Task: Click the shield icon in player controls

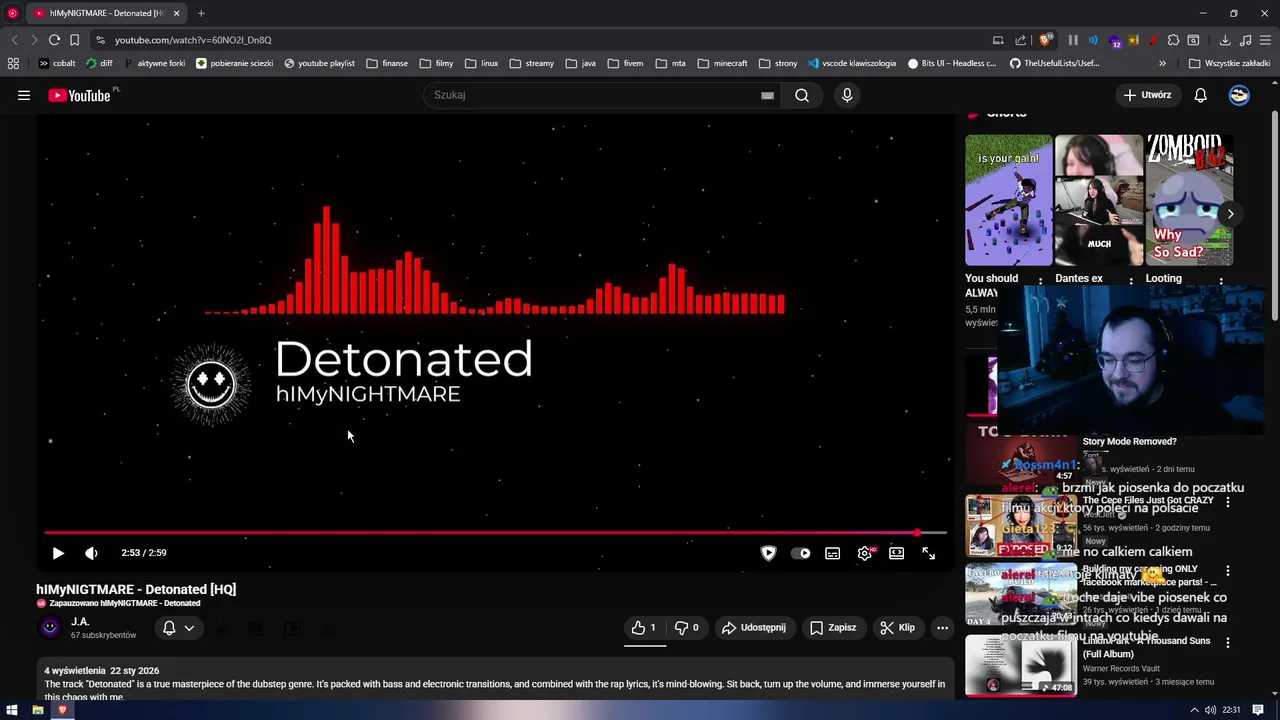Action: click(768, 553)
